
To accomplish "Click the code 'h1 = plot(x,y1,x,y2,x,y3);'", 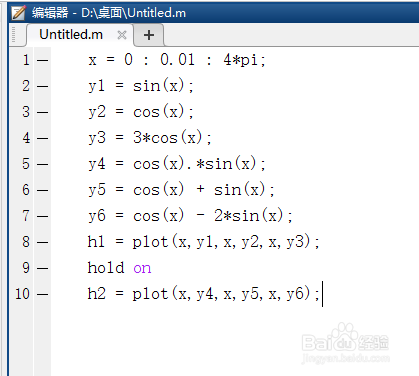I will pyautogui.click(x=203, y=242).
